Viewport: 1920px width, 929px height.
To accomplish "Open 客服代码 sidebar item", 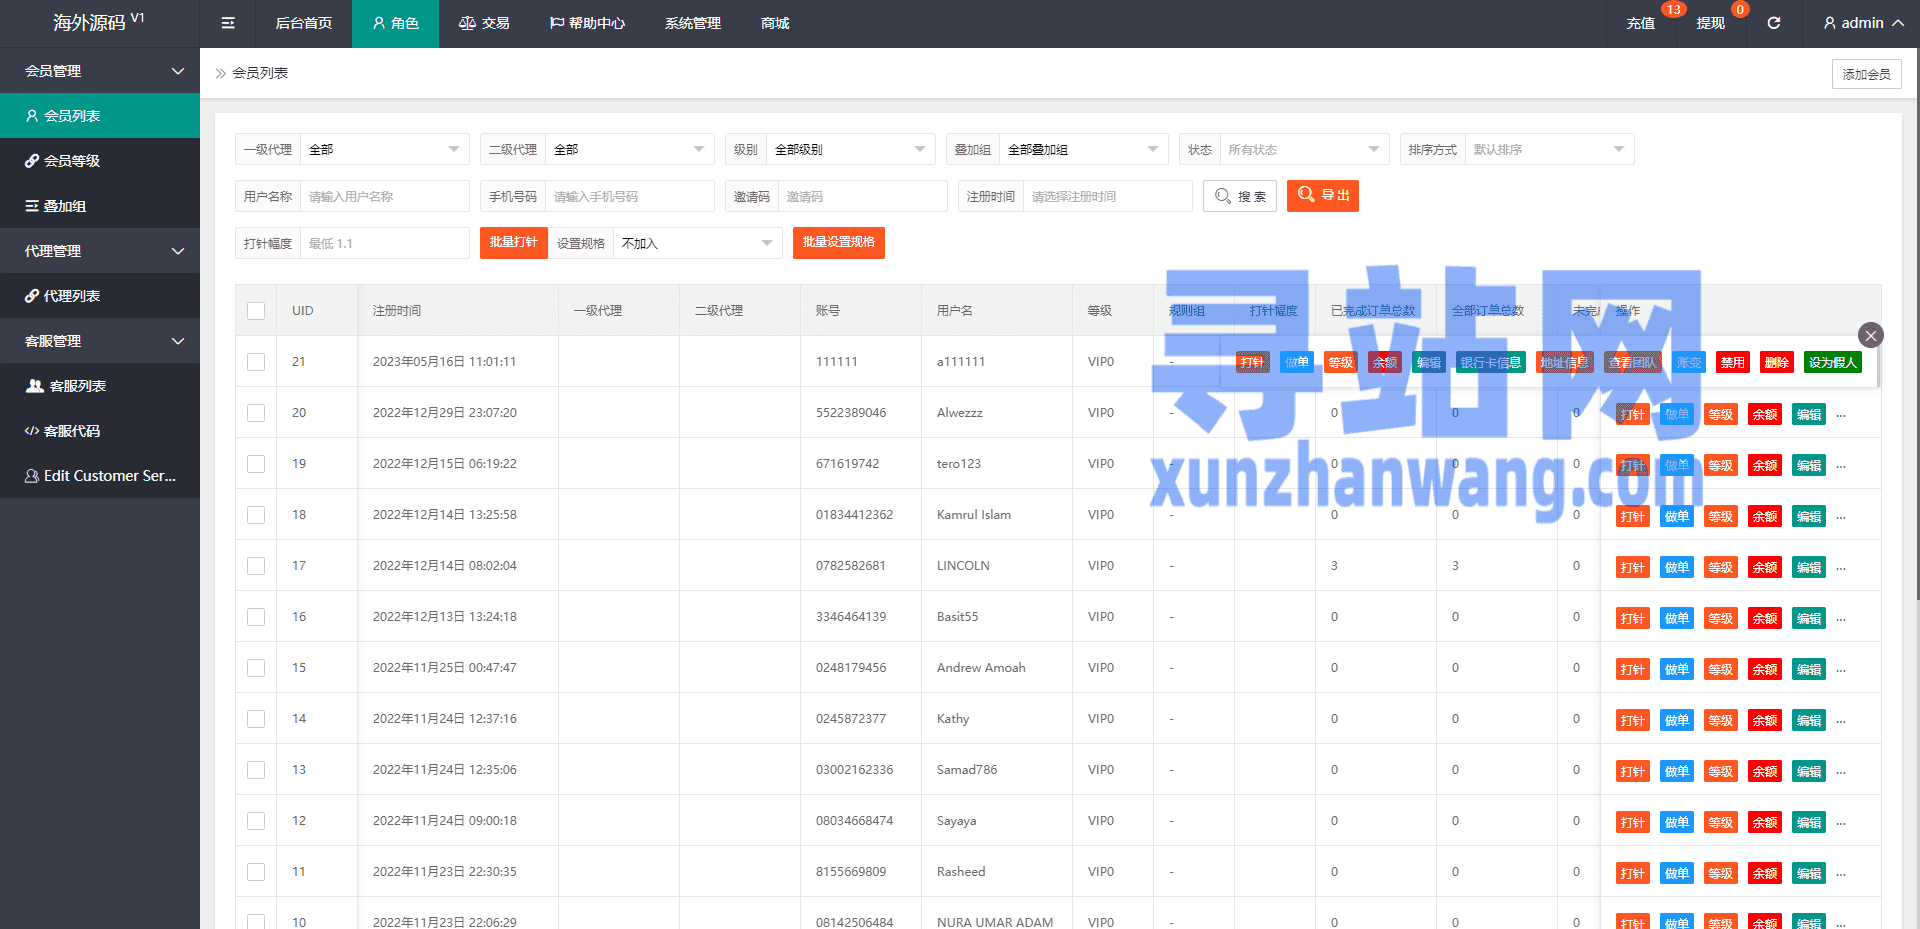I will [x=100, y=431].
